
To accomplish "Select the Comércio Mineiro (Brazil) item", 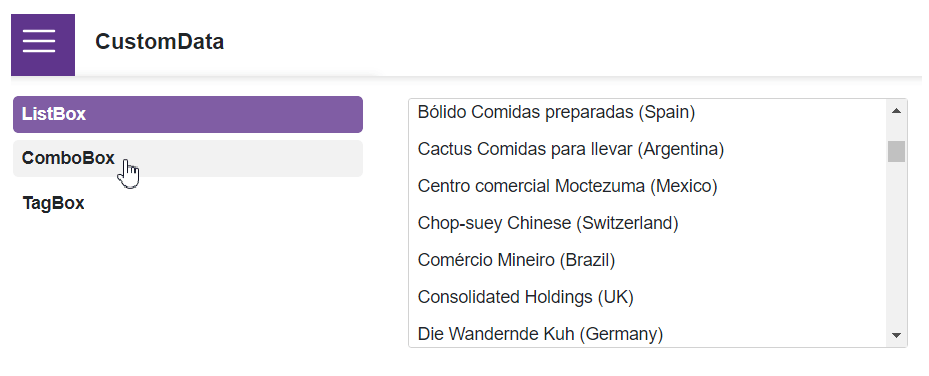I will 648,260.
